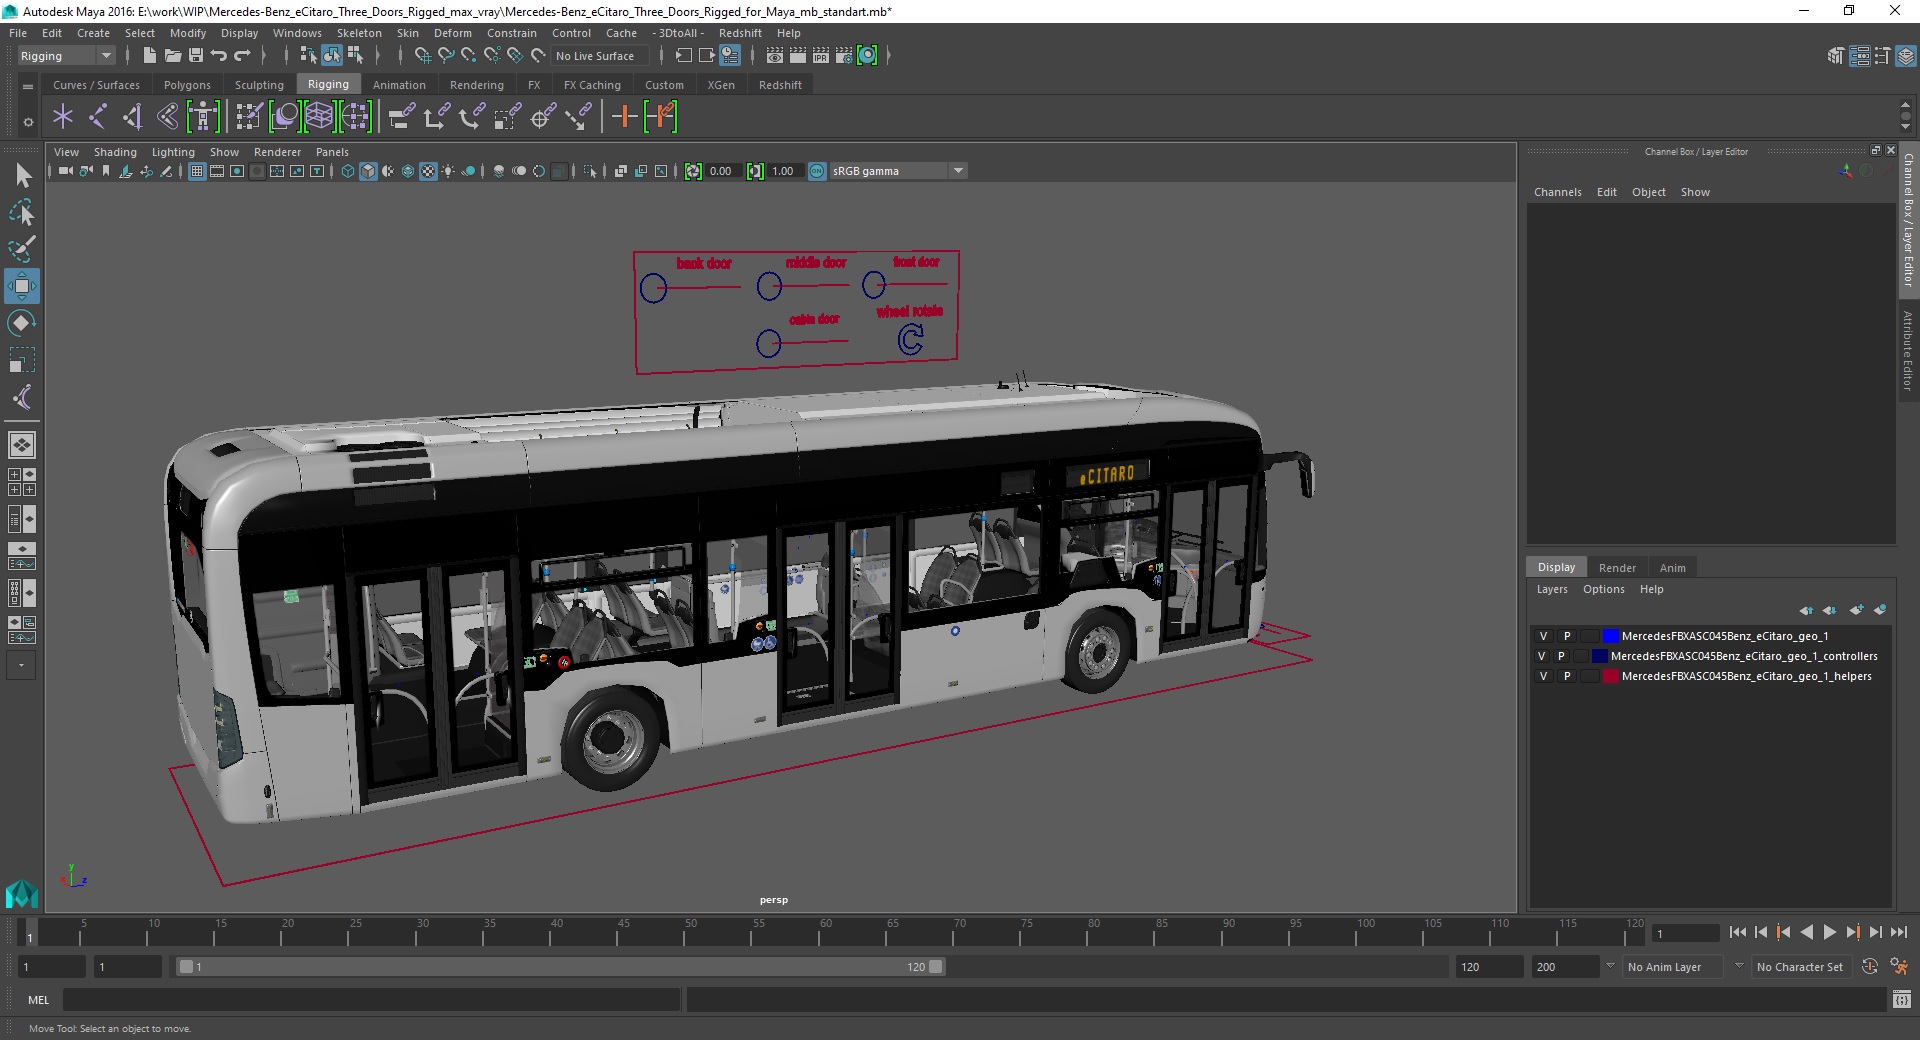Open the Render layer tab
The height and width of the screenshot is (1040, 1920).
point(1617,568)
